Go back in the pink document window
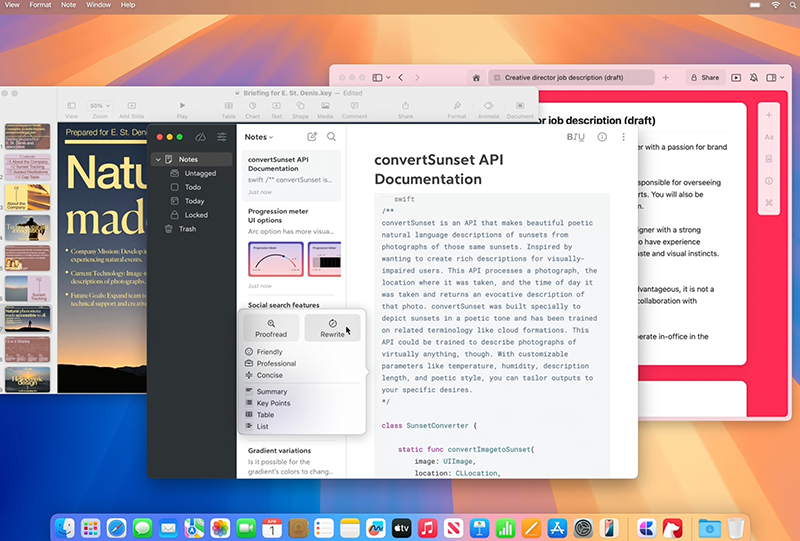This screenshot has height=541, width=800. click(401, 78)
